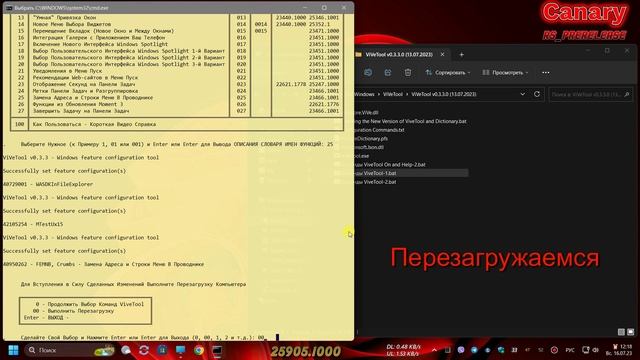The image size is (640, 360).
Task: Click the '0 - Продолжить Выбор Команд ViveTool' text
Action: [90, 304]
